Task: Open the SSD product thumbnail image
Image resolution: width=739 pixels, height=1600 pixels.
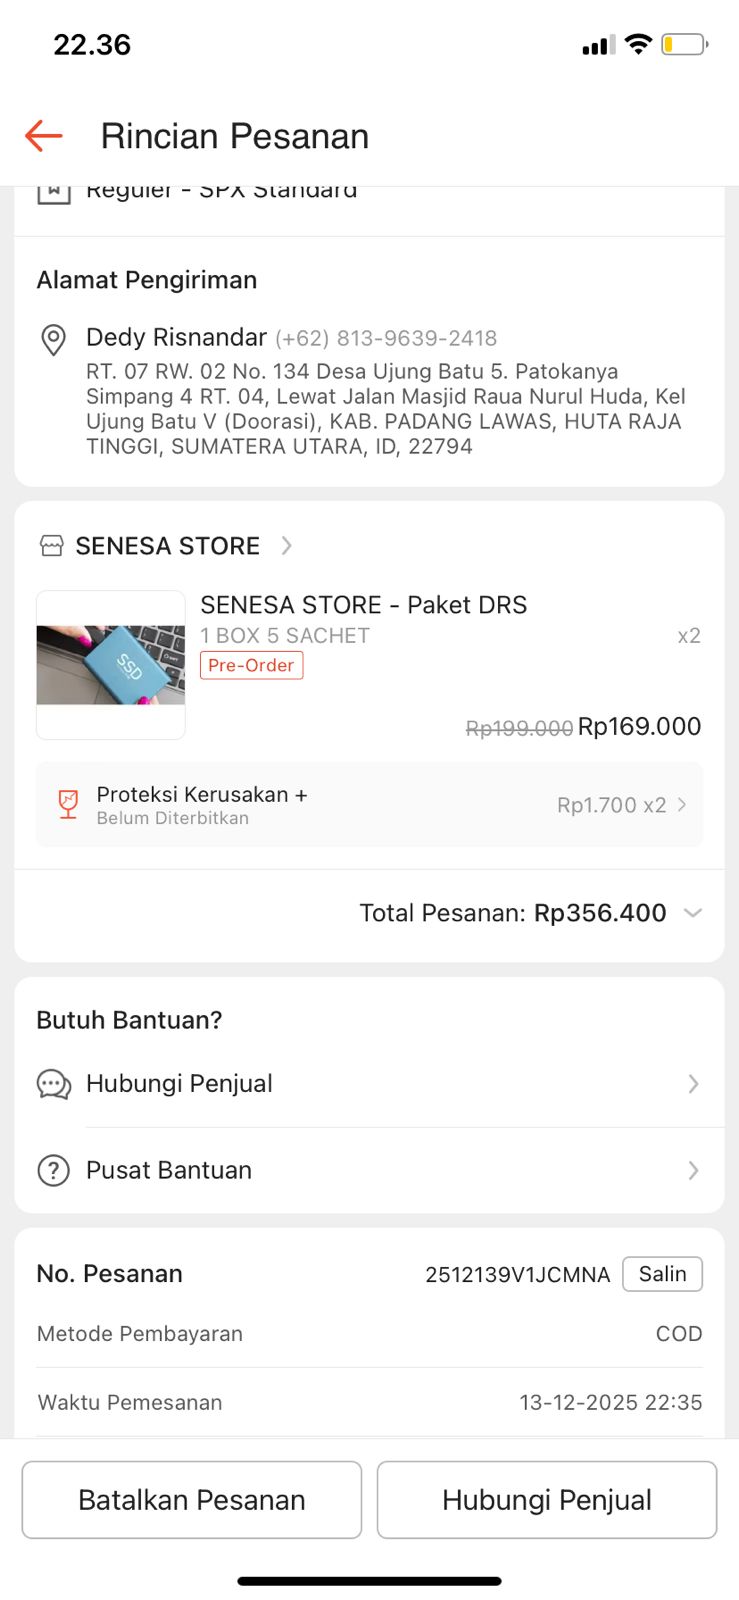Action: [x=111, y=665]
